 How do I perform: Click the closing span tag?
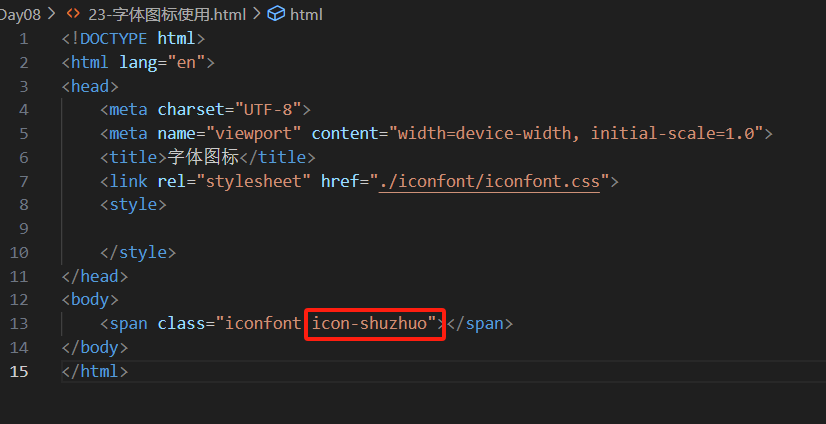pyautogui.click(x=479, y=323)
